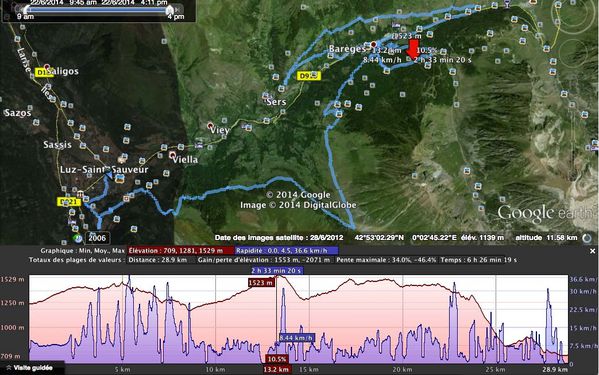Open the 2006 historical imagery year label
The image size is (599, 375).
click(x=97, y=238)
